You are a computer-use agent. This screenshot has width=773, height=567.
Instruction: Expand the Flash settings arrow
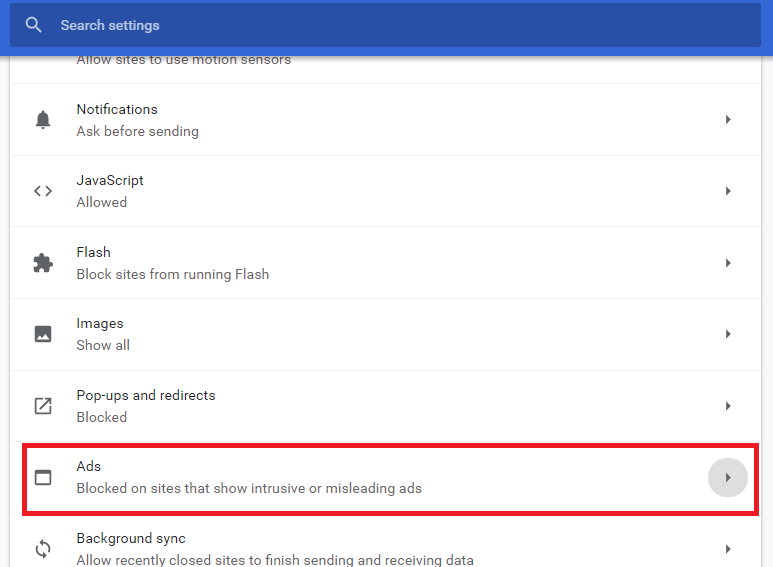click(728, 263)
